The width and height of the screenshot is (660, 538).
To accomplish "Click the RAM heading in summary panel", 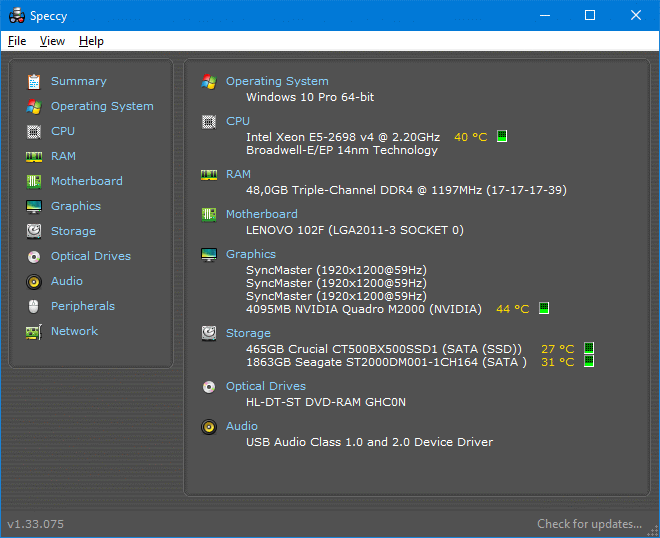I will [238, 174].
